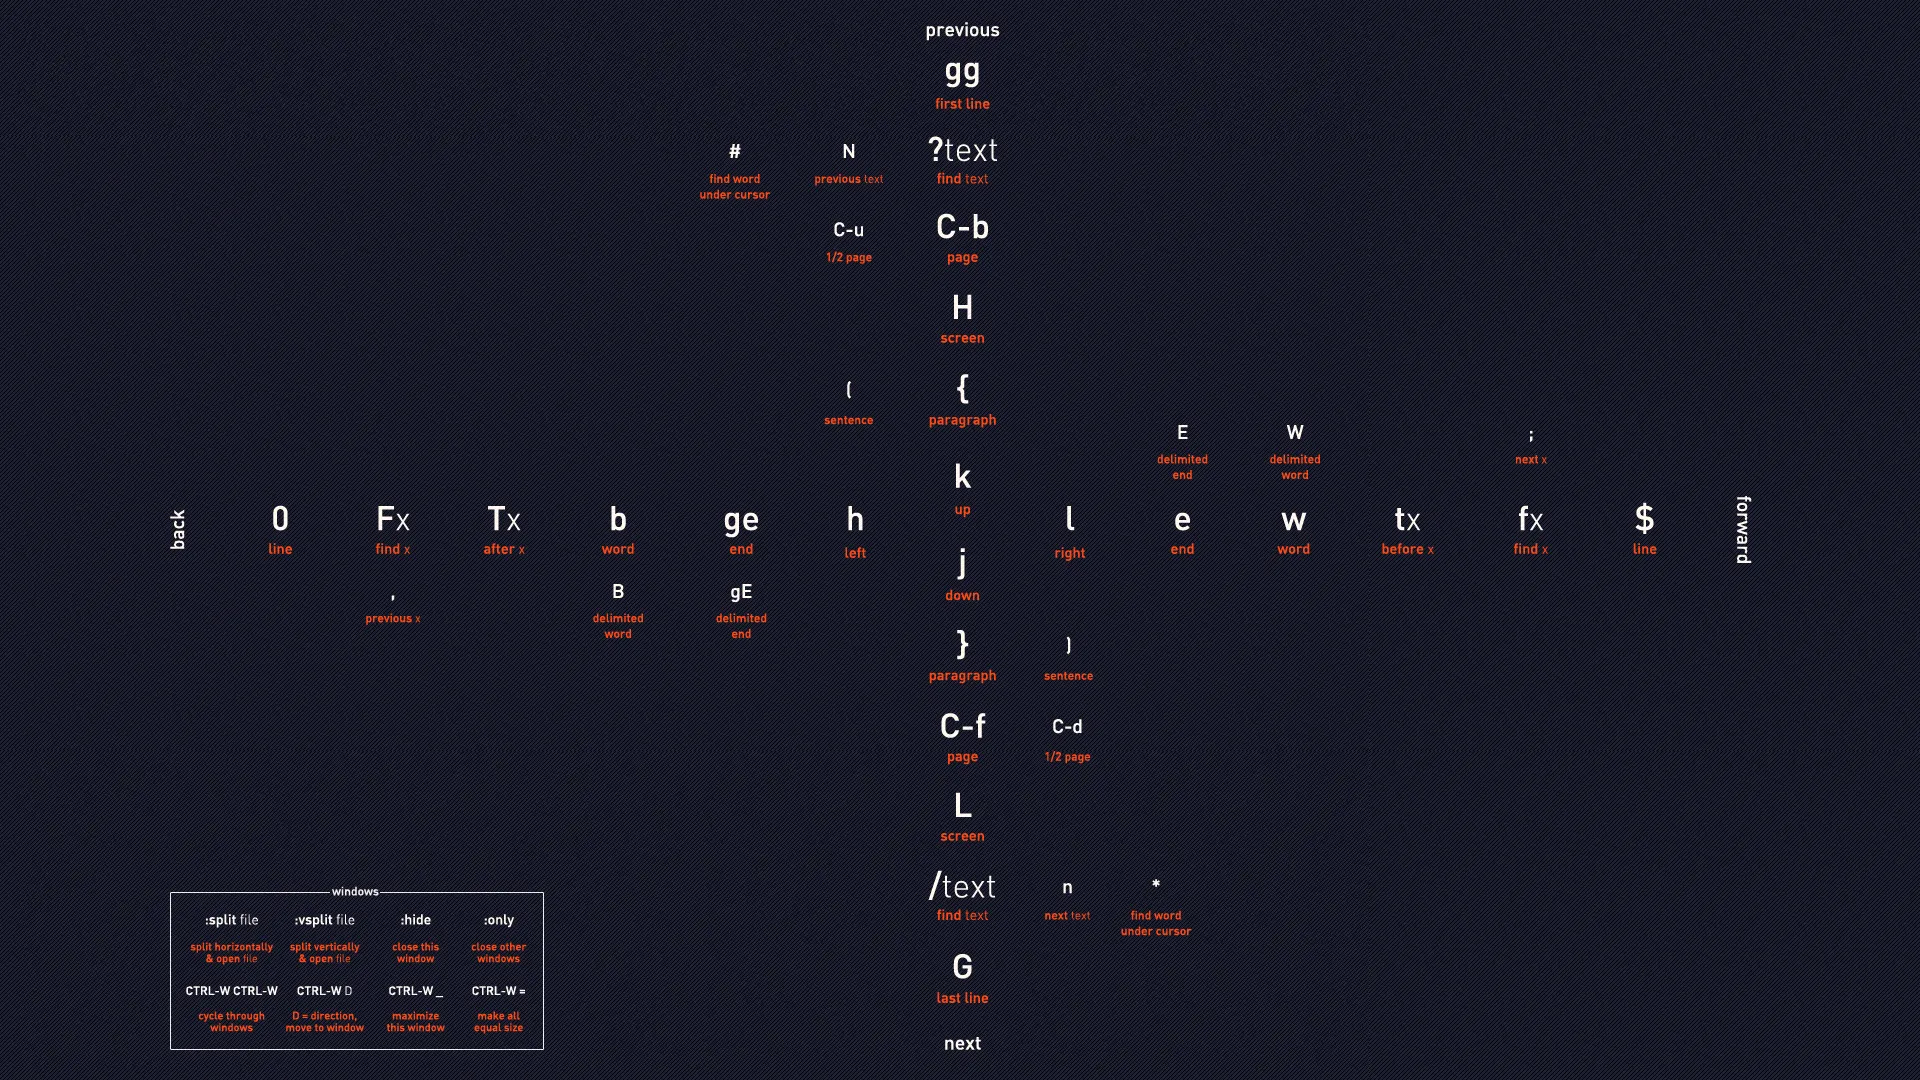Toggle the '*' find word under cursor command
This screenshot has height=1080, width=1920.
(x=1154, y=886)
